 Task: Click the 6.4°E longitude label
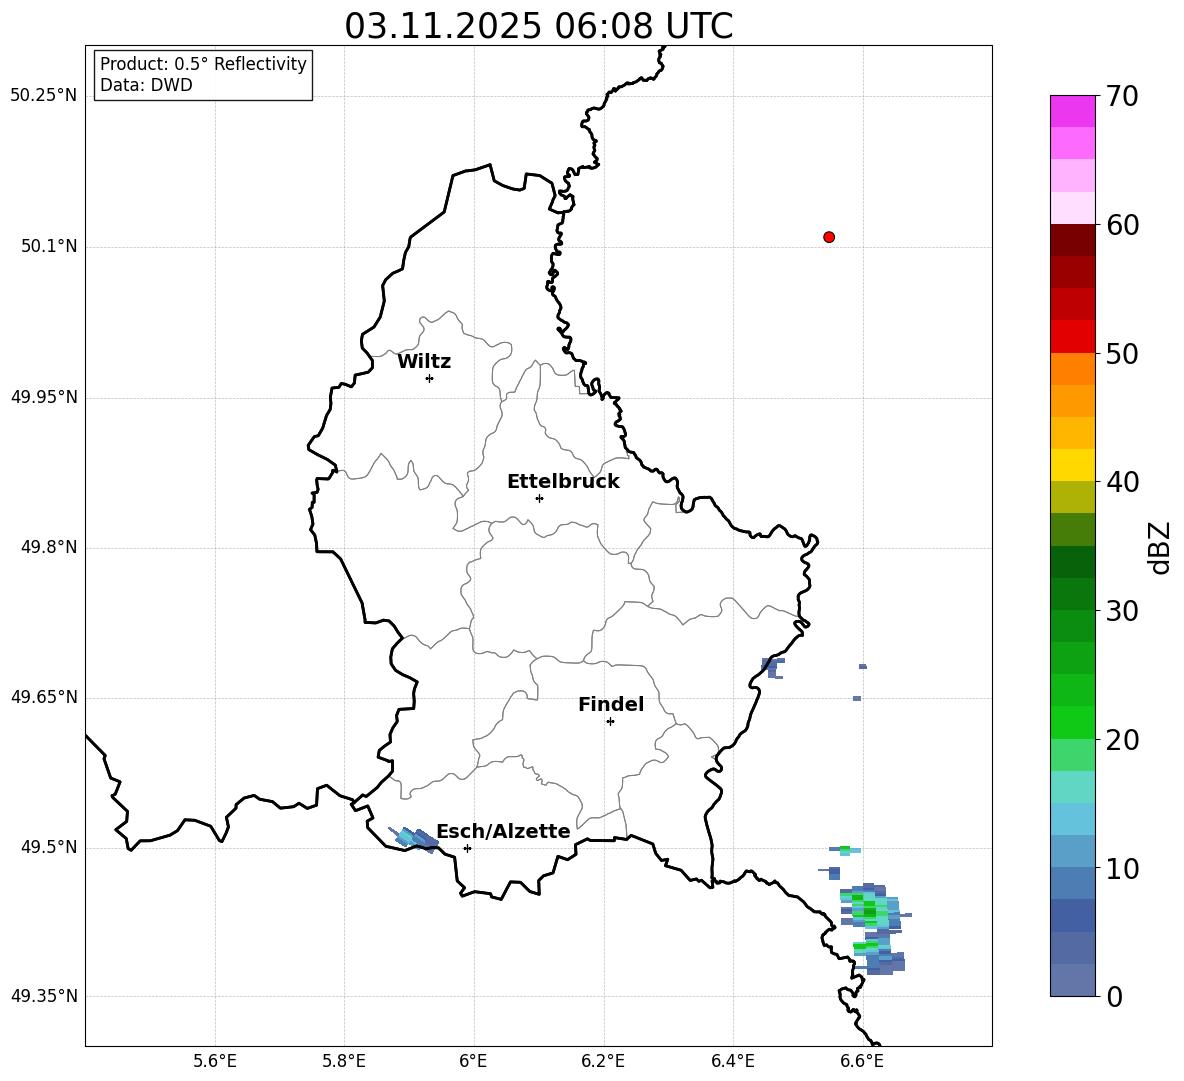[732, 1062]
